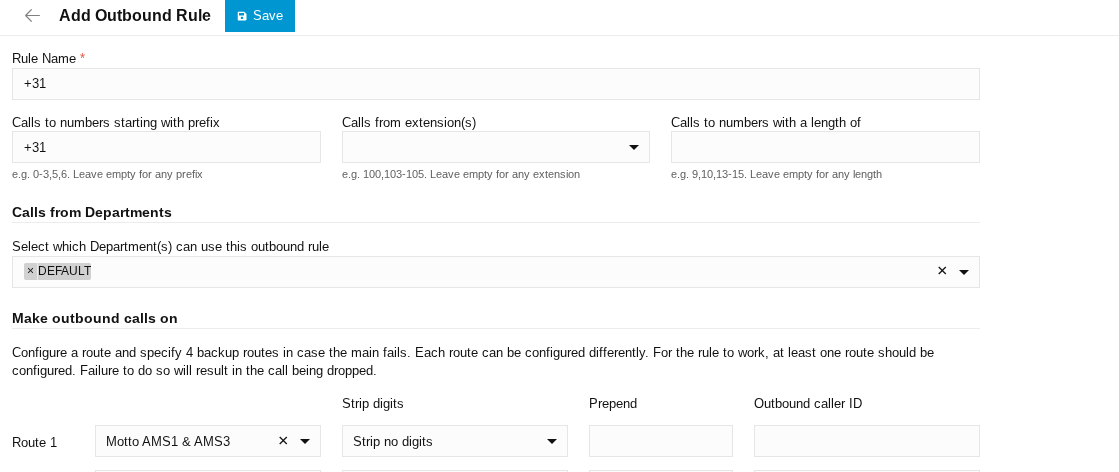Expand the Departments list arrow
Image resolution: width=1119 pixels, height=472 pixels.
click(x=964, y=272)
